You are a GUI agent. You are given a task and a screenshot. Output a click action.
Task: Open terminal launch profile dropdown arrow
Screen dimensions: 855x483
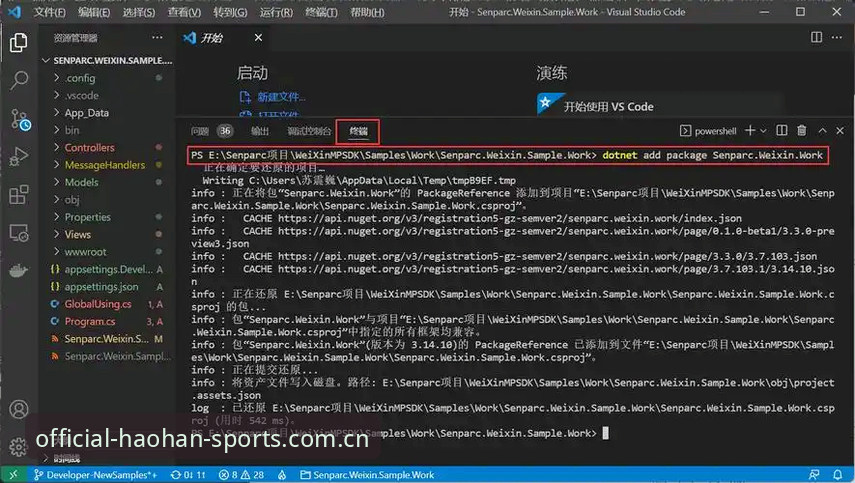pyautogui.click(x=763, y=131)
